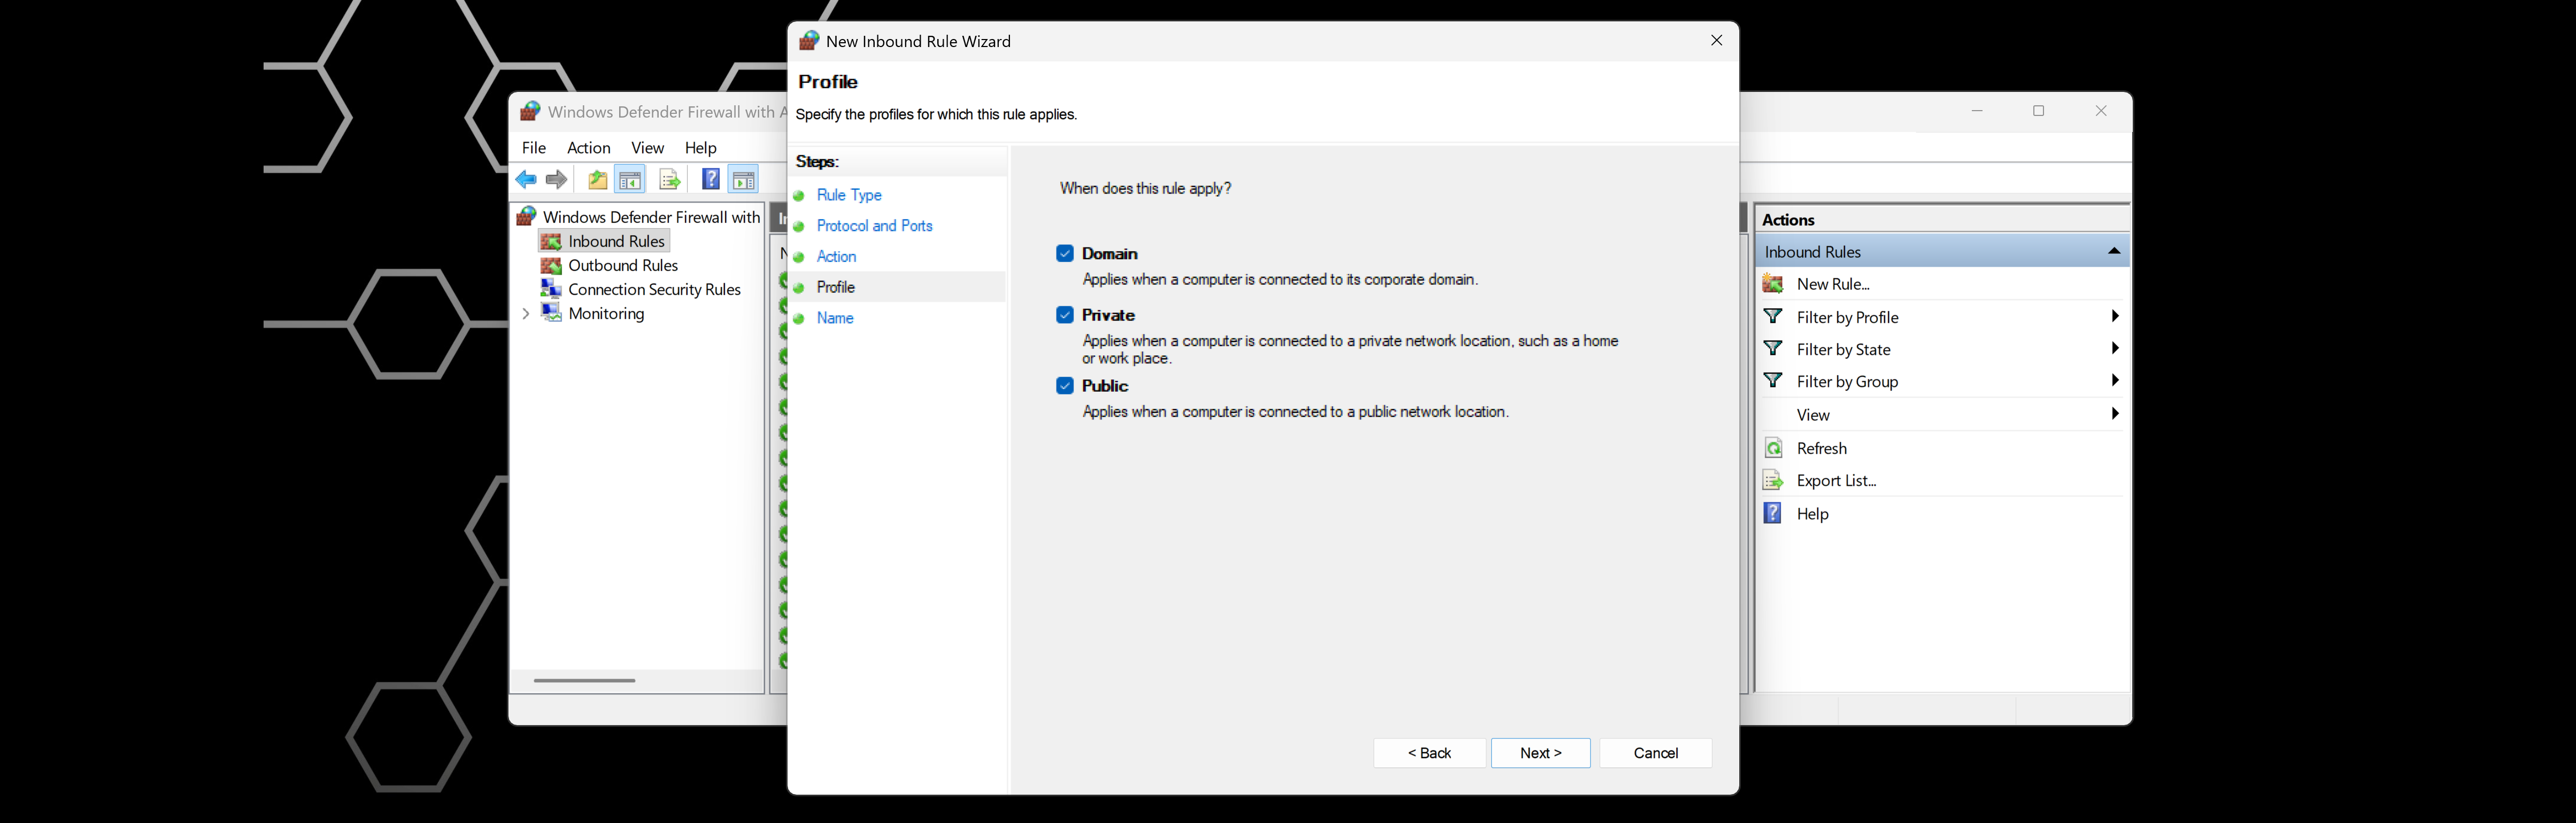Click the Inbound Rules tree icon
2576x823 pixels.
(551, 241)
